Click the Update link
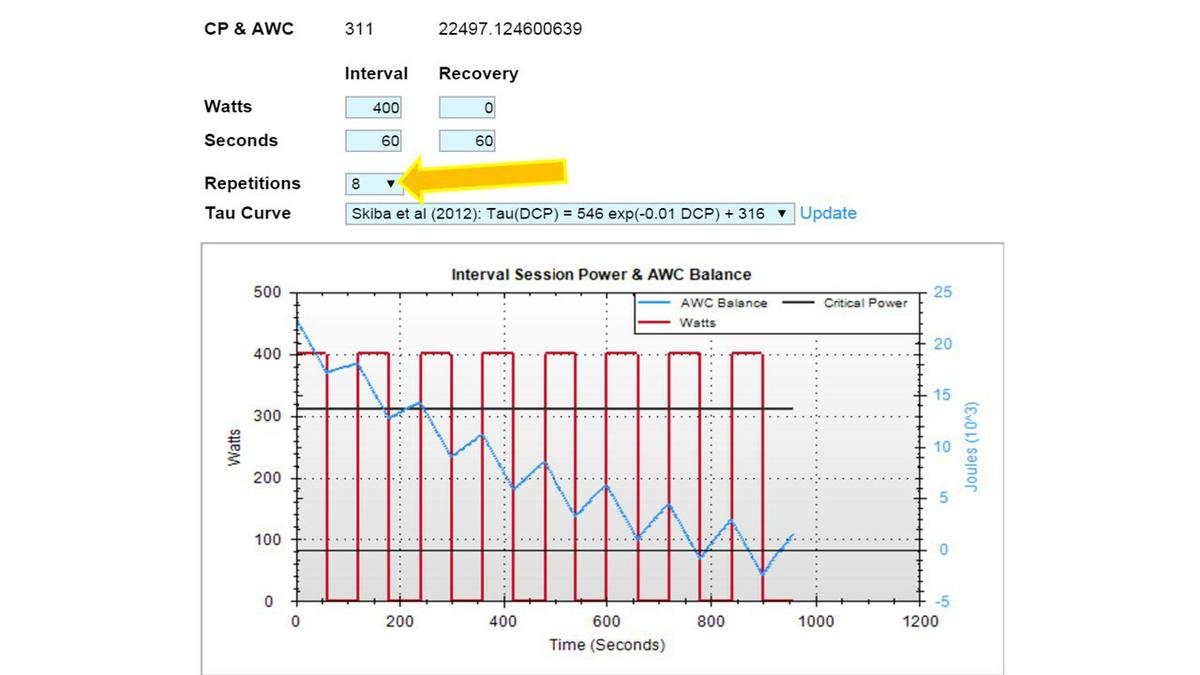This screenshot has height=675, width=1200. coord(828,213)
